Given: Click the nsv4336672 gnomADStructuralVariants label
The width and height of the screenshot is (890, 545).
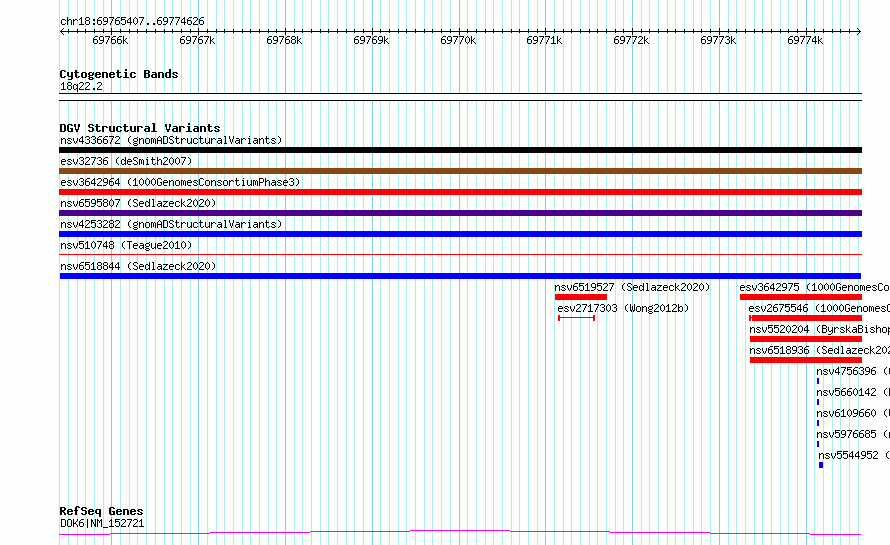Looking at the screenshot, I should click(171, 140).
